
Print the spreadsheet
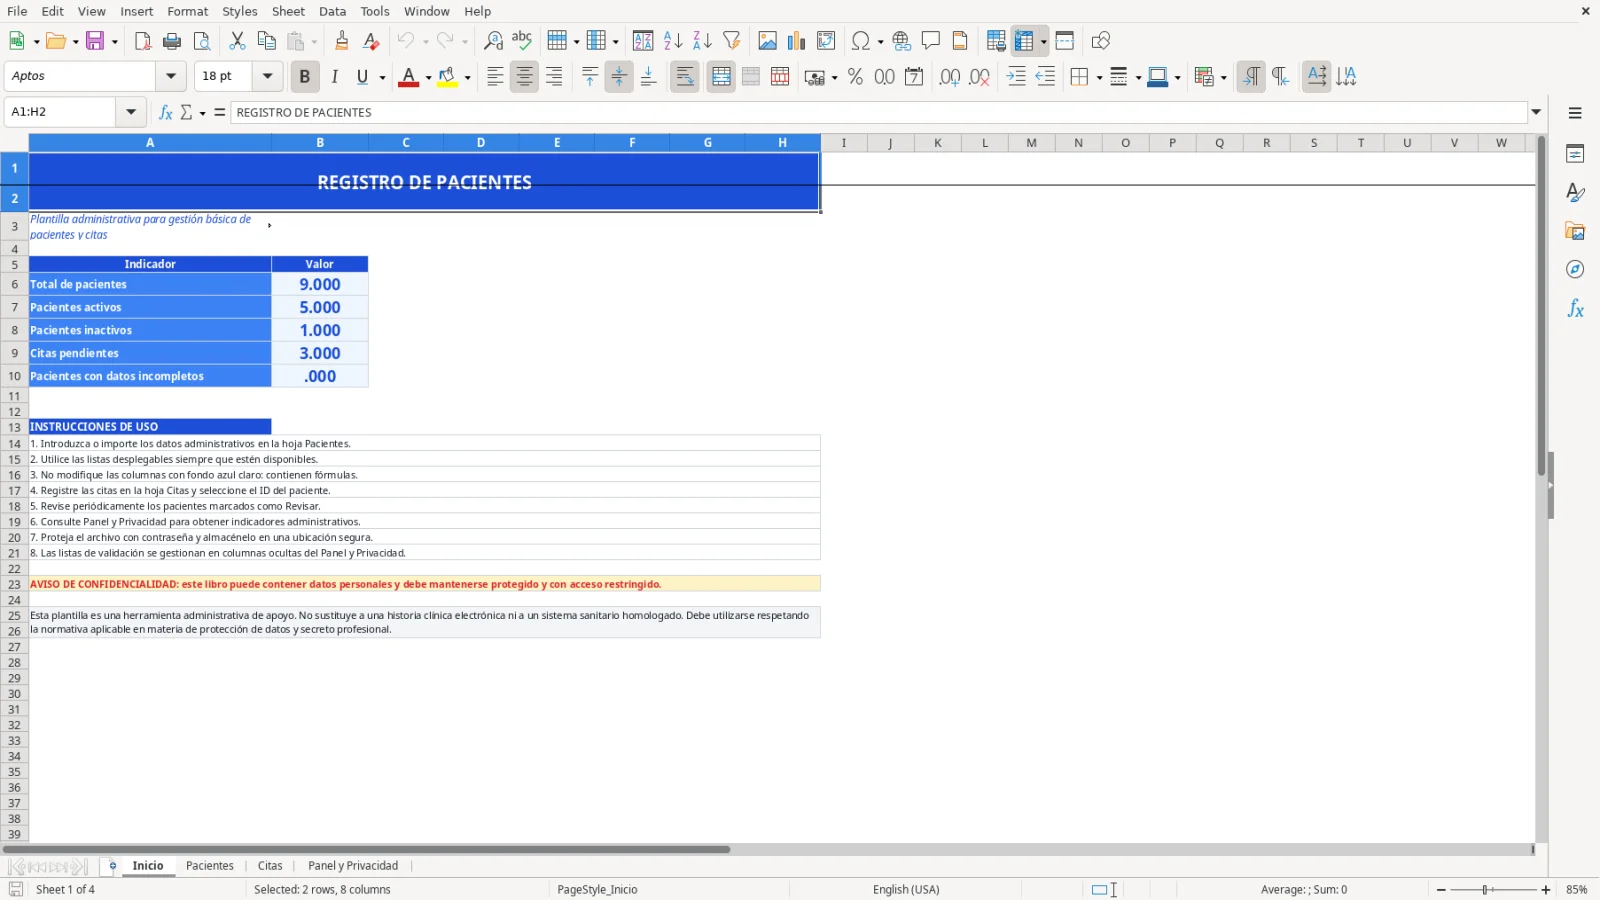coord(172,41)
